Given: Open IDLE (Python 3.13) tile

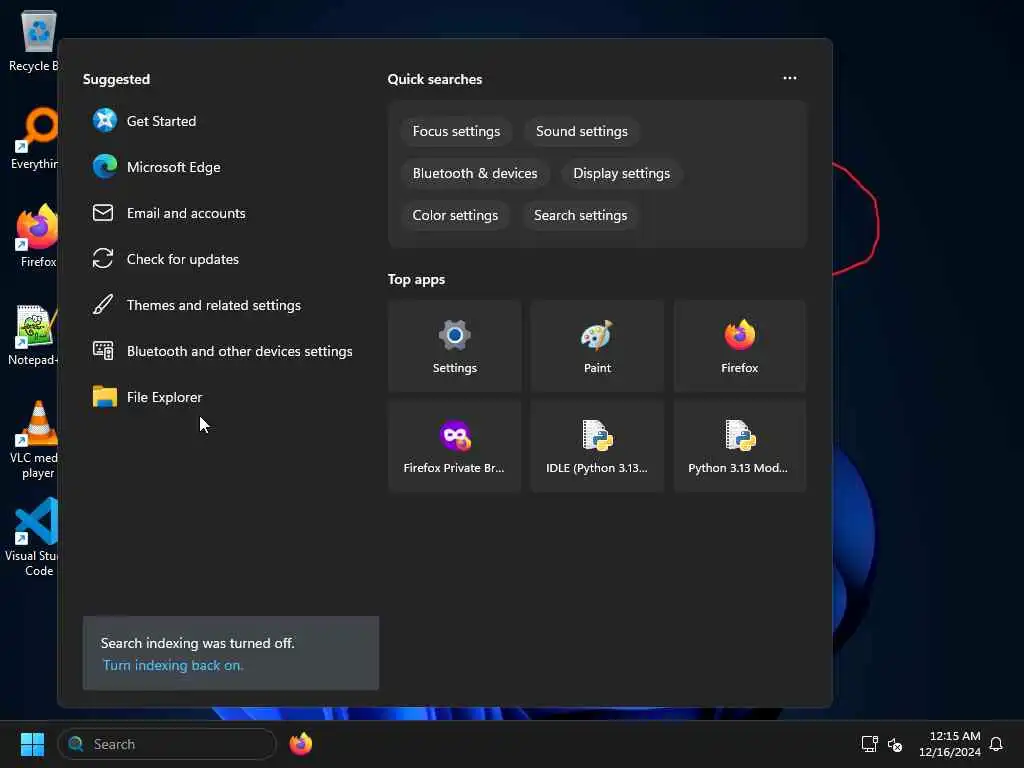Looking at the screenshot, I should 597,446.
